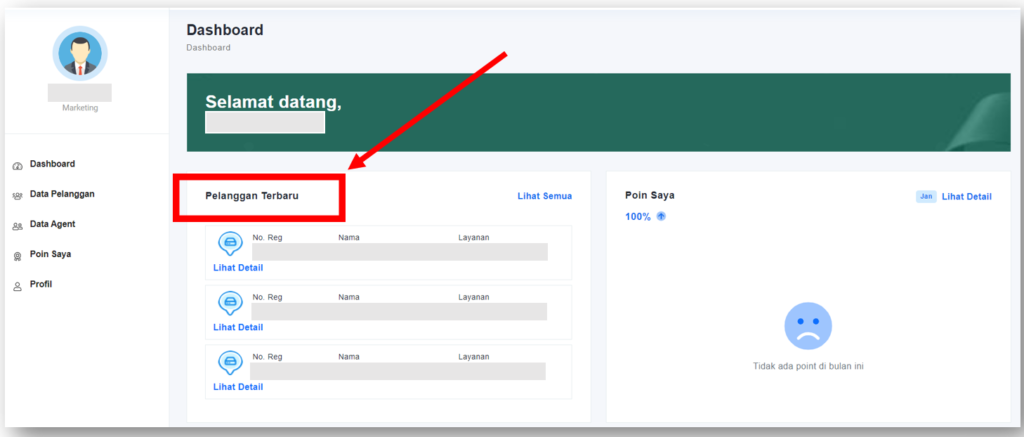Click the Pelanggan Terbaru card heading
Viewport: 1024px width, 437px height.
tap(252, 196)
